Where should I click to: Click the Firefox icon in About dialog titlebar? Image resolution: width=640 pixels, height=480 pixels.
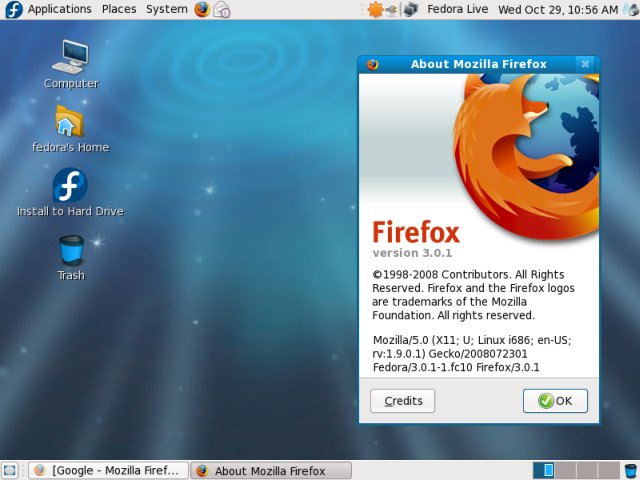pos(372,64)
